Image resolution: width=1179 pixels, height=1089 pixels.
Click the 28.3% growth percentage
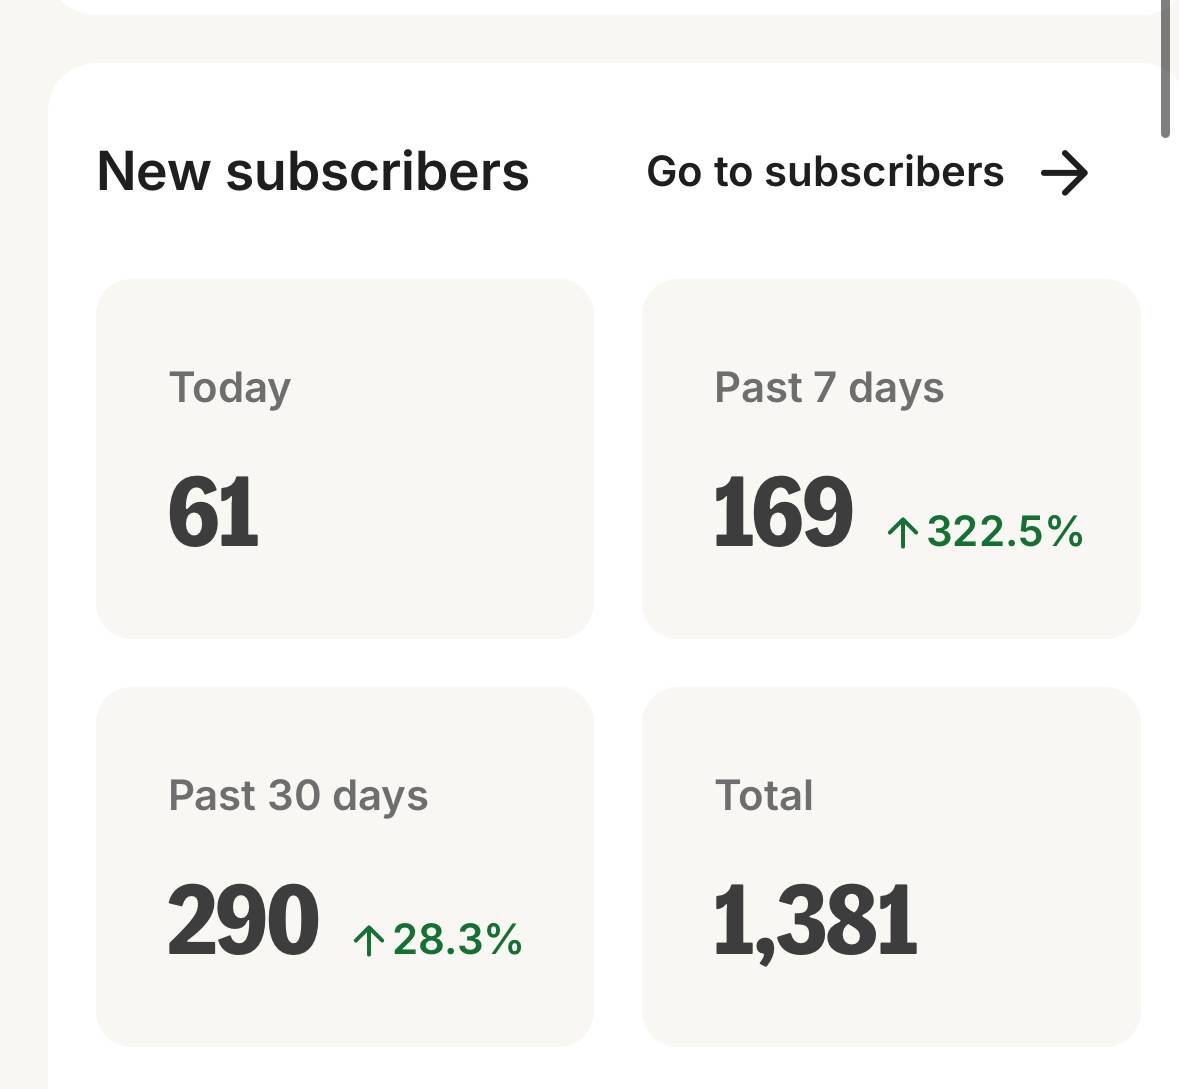click(x=457, y=939)
